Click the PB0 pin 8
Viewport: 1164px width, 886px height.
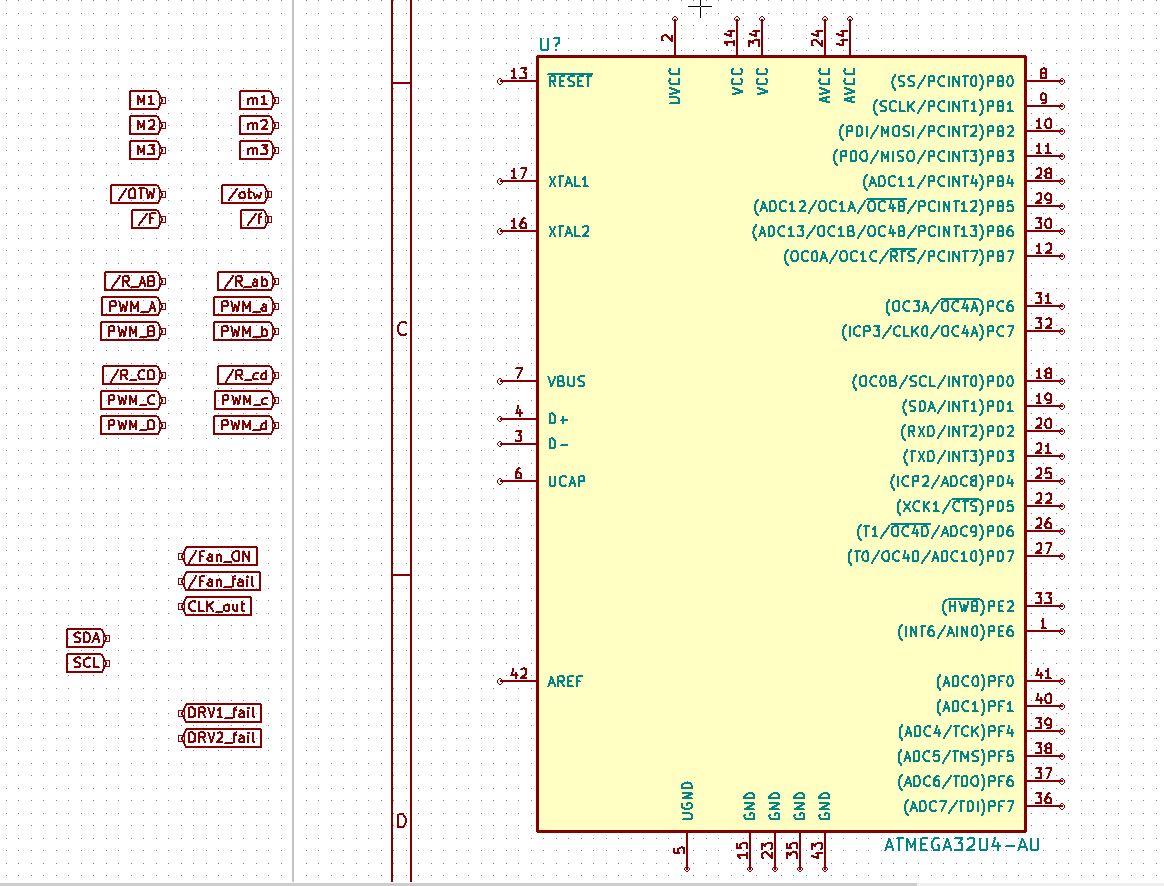pyautogui.click(x=1045, y=81)
